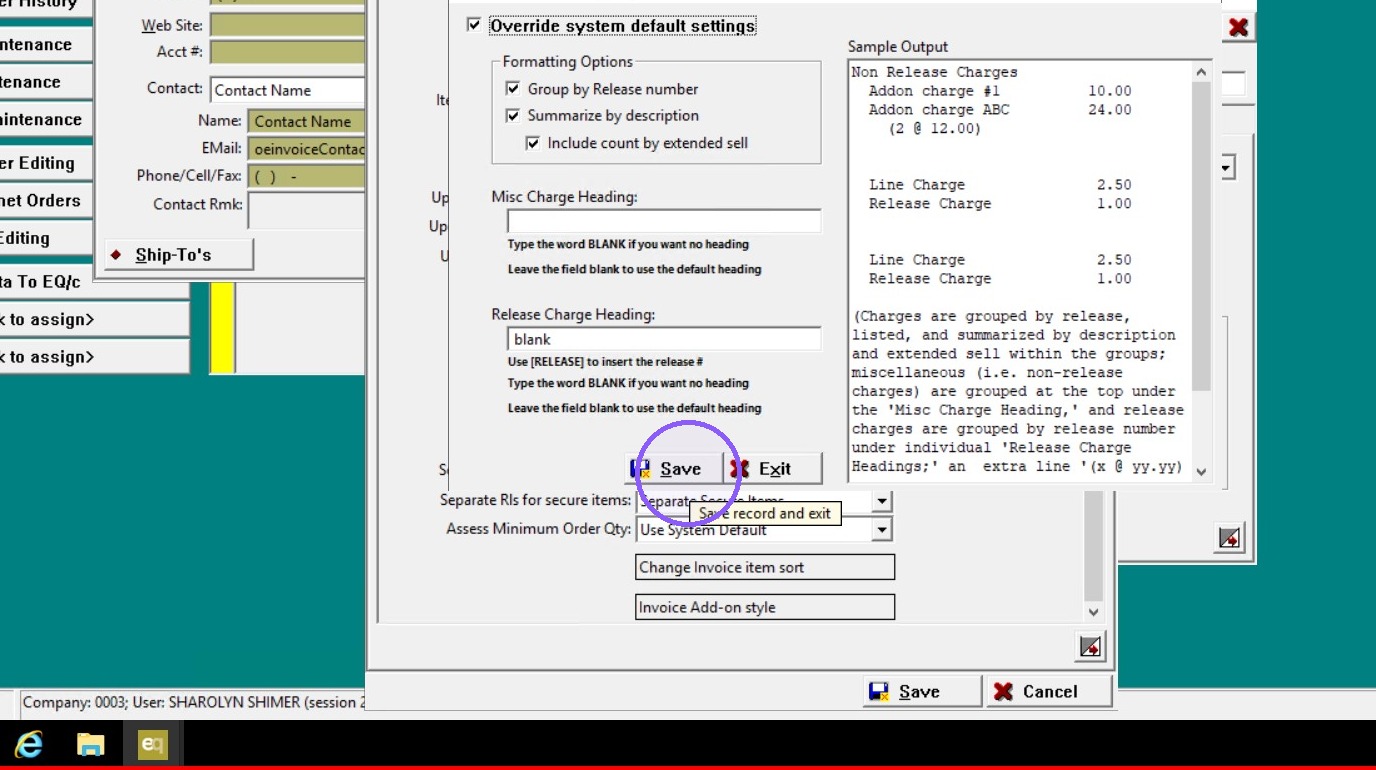Click the Sample Output scrollbar thumb
The width and height of the screenshot is (1376, 770).
pos(1201,237)
